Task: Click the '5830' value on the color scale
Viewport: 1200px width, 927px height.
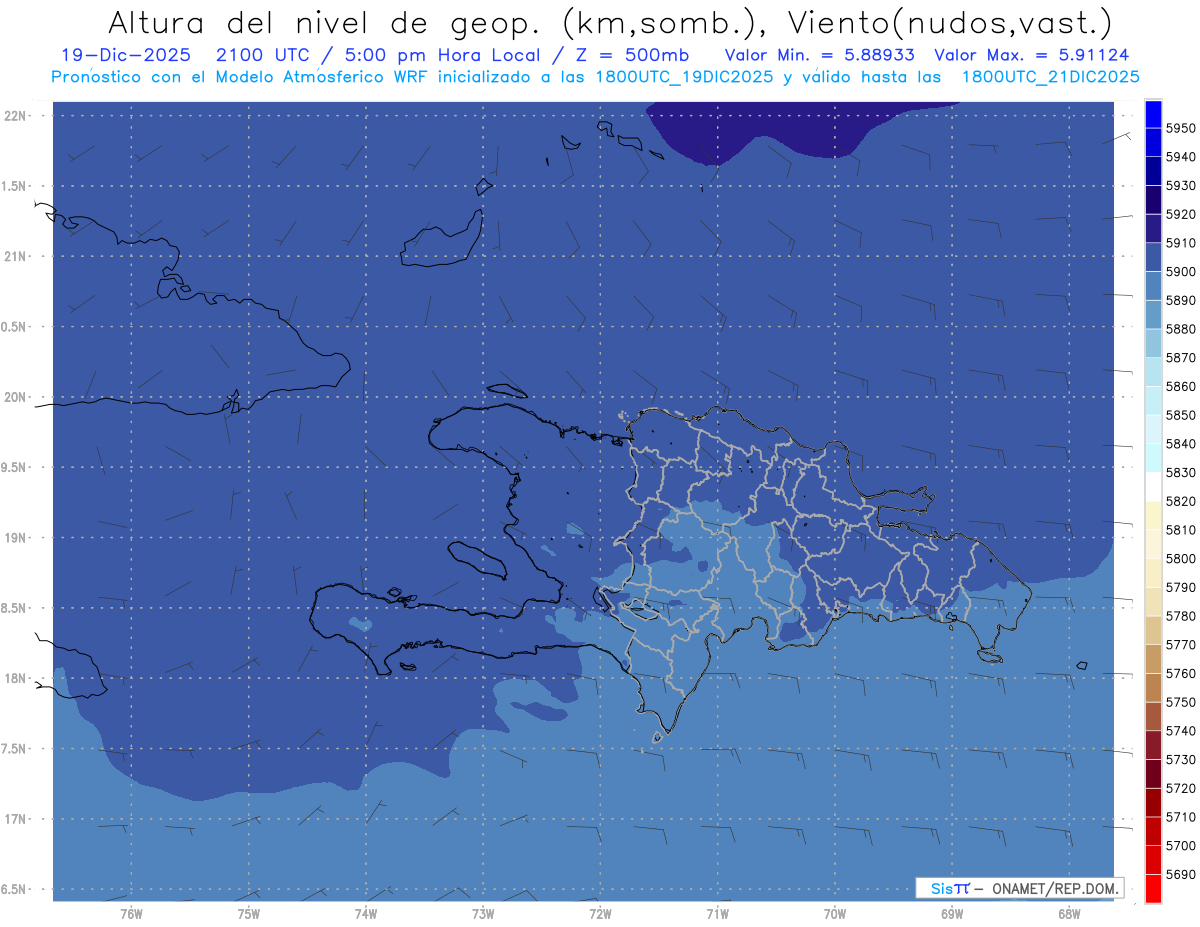Action: 1180,473
